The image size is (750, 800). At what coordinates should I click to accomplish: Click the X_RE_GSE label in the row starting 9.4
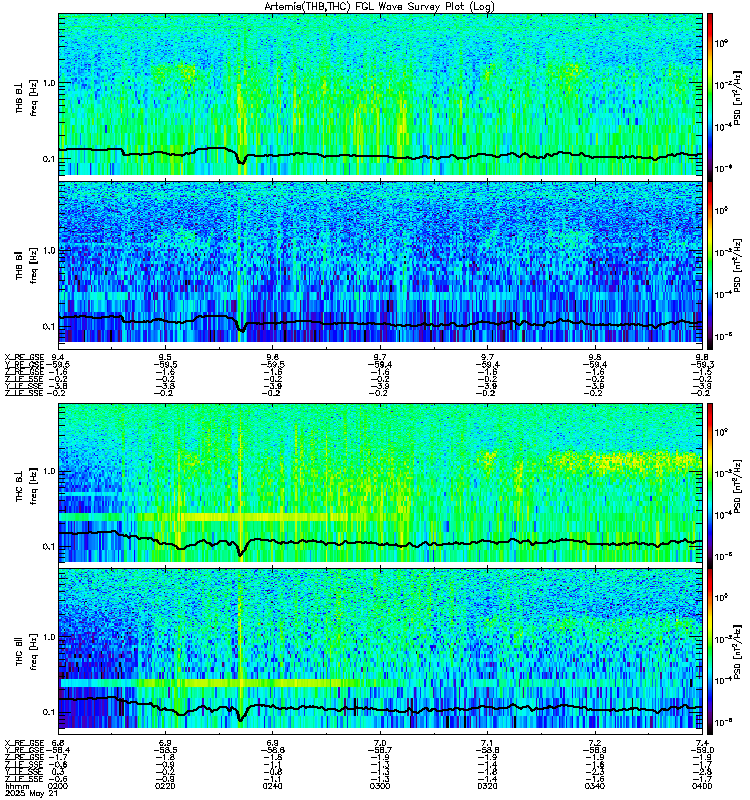point(24,357)
